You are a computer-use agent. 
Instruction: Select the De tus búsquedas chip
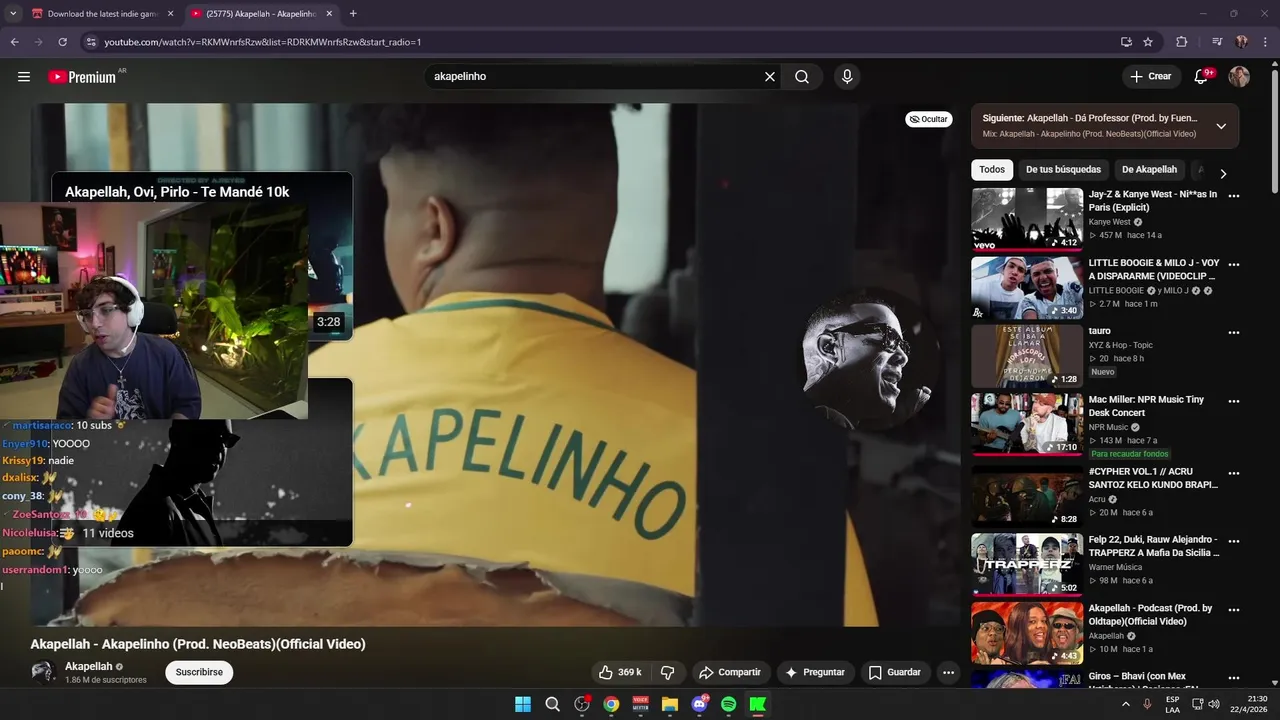click(x=1063, y=170)
